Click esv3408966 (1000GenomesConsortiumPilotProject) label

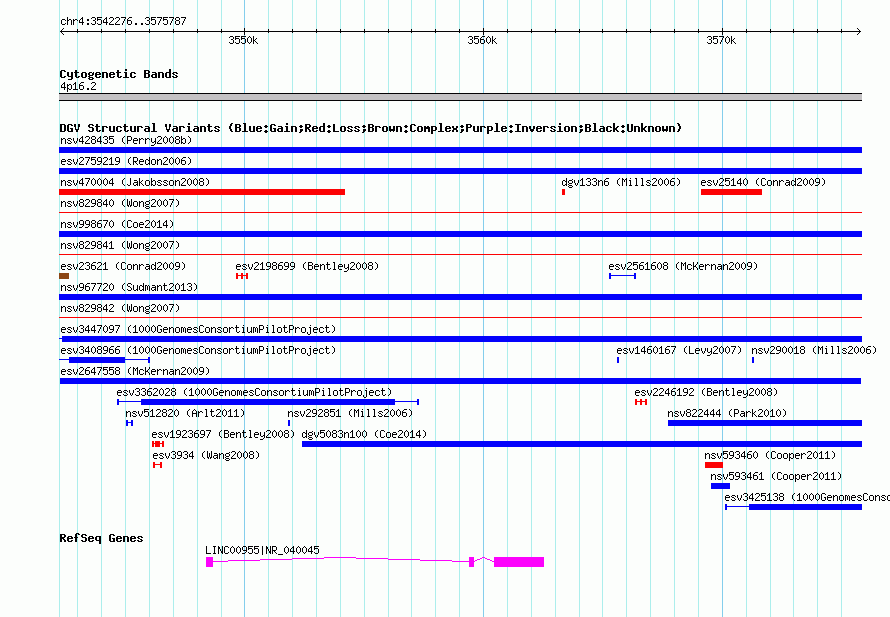[198, 350]
